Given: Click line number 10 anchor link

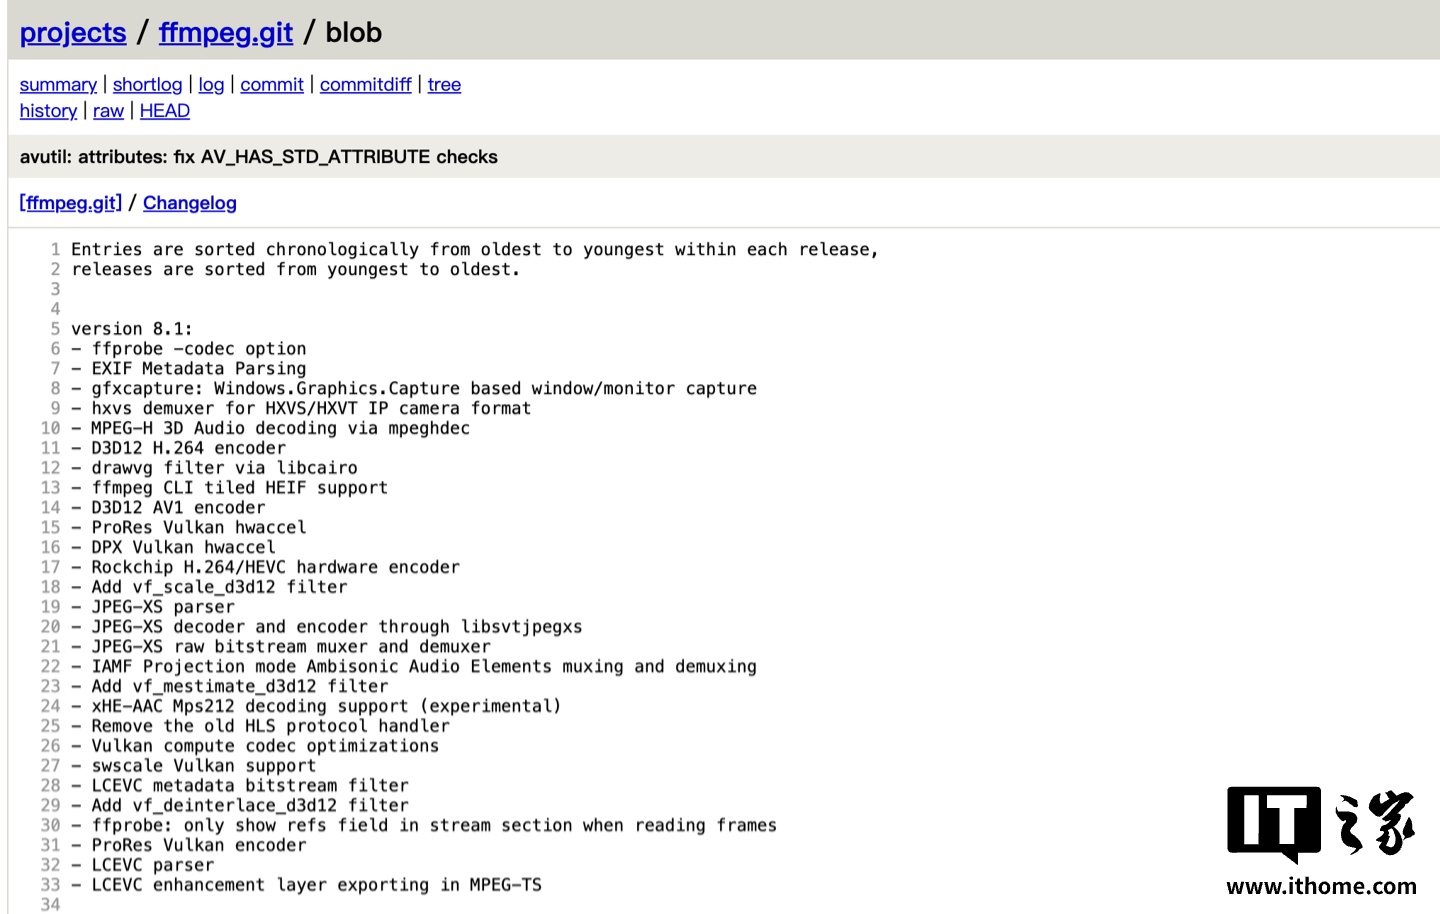Looking at the screenshot, I should click(50, 428).
